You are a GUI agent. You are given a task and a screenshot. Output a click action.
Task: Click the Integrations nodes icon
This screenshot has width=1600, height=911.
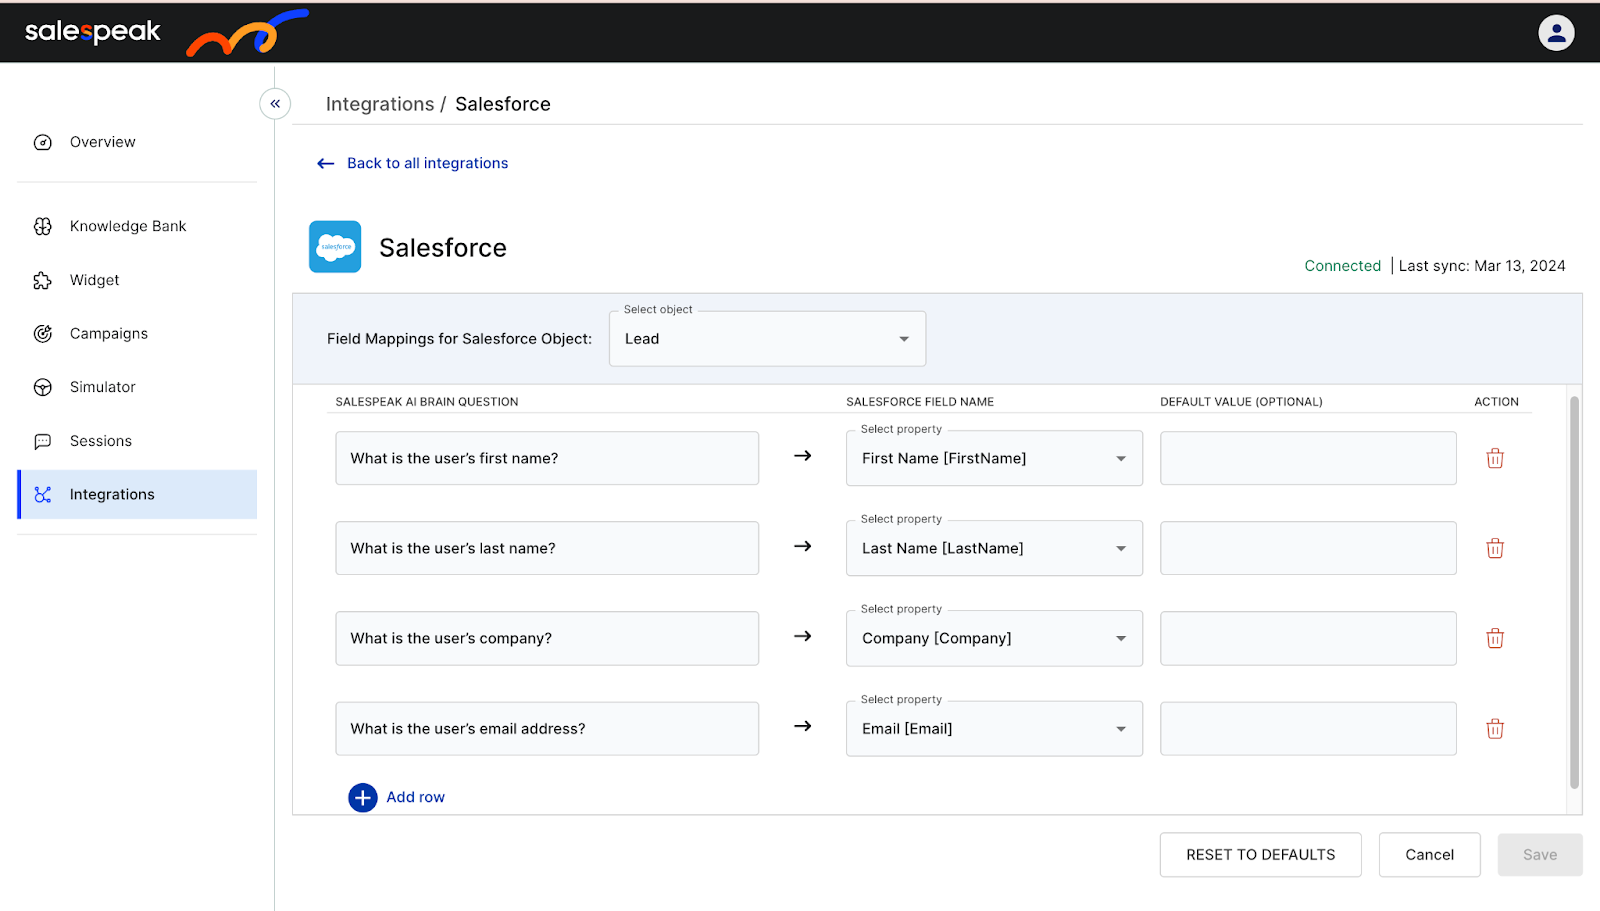pos(43,495)
